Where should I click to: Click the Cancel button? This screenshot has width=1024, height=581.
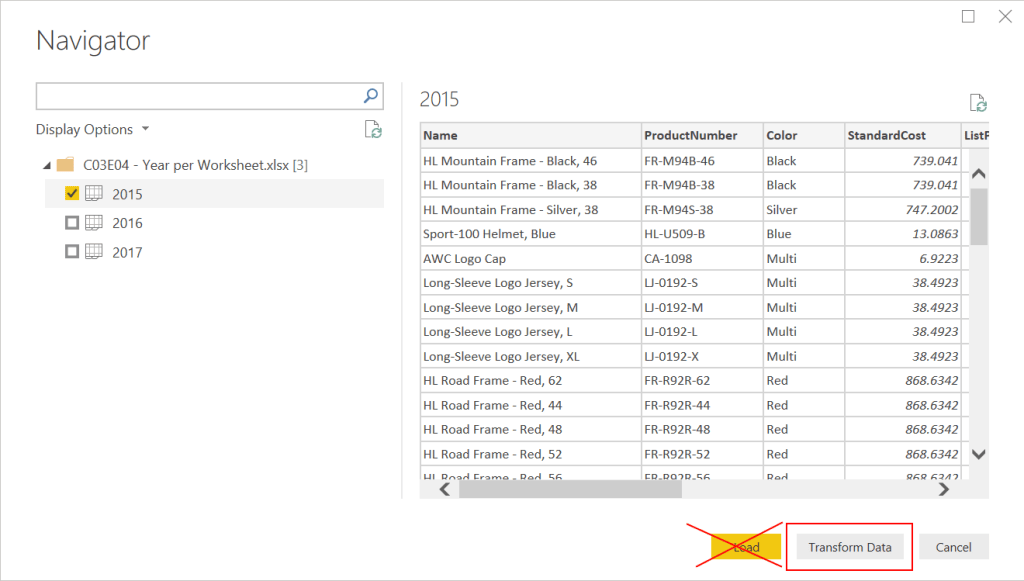point(953,547)
